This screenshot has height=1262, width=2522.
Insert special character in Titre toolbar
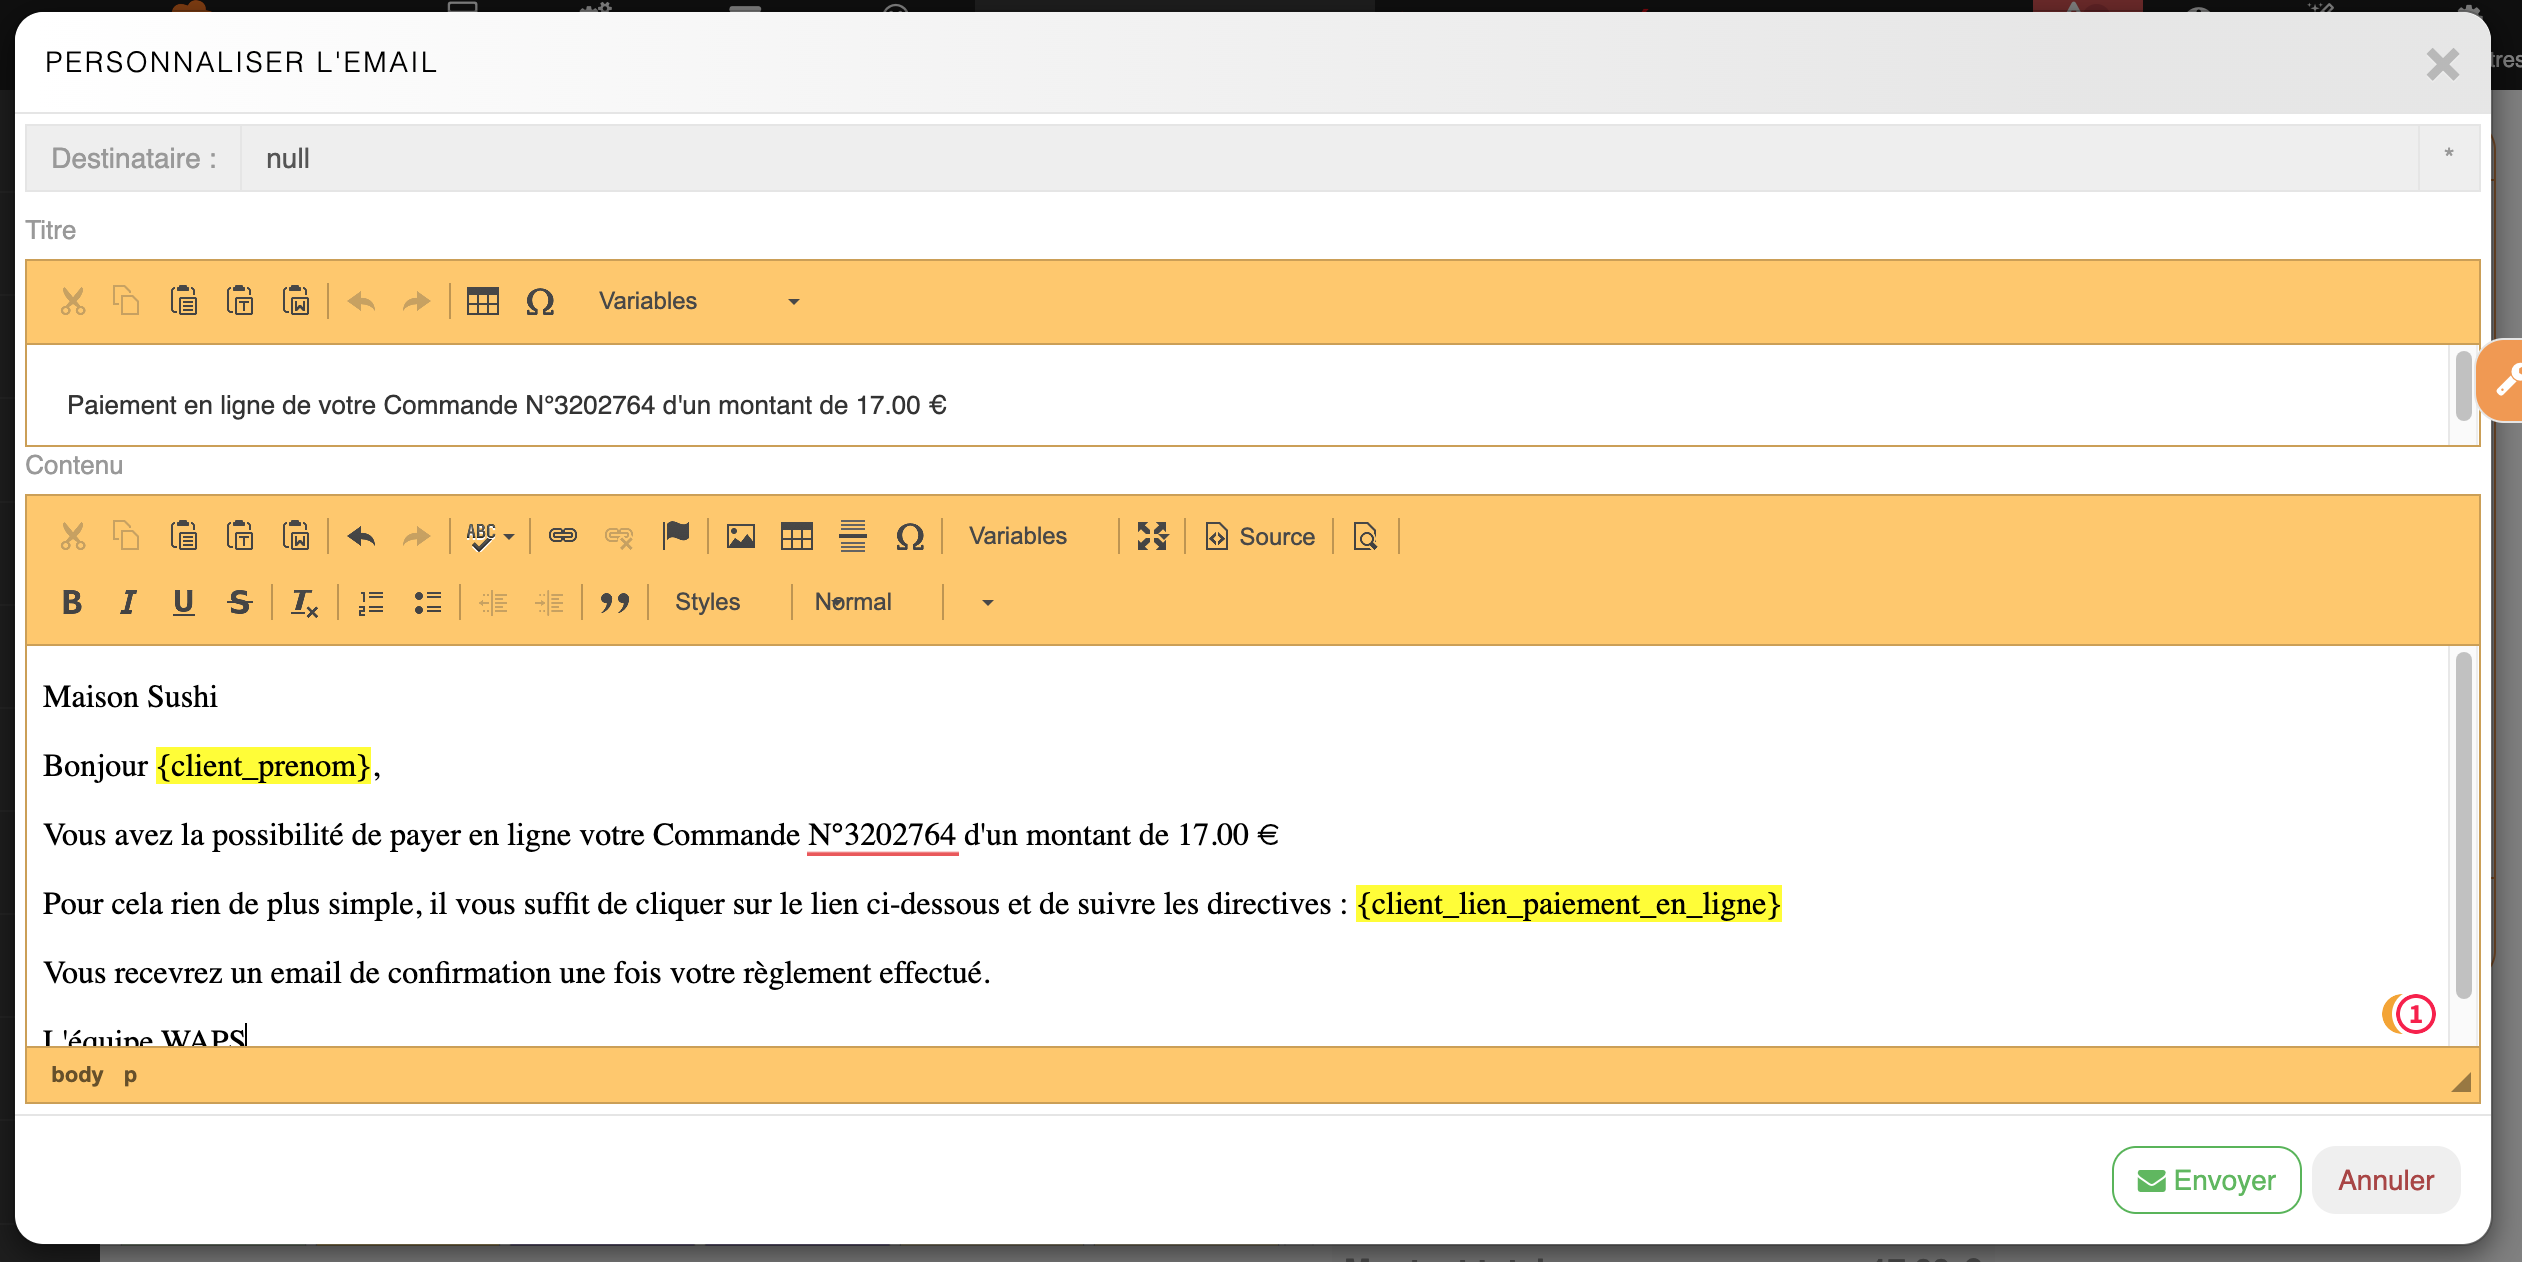tap(540, 302)
